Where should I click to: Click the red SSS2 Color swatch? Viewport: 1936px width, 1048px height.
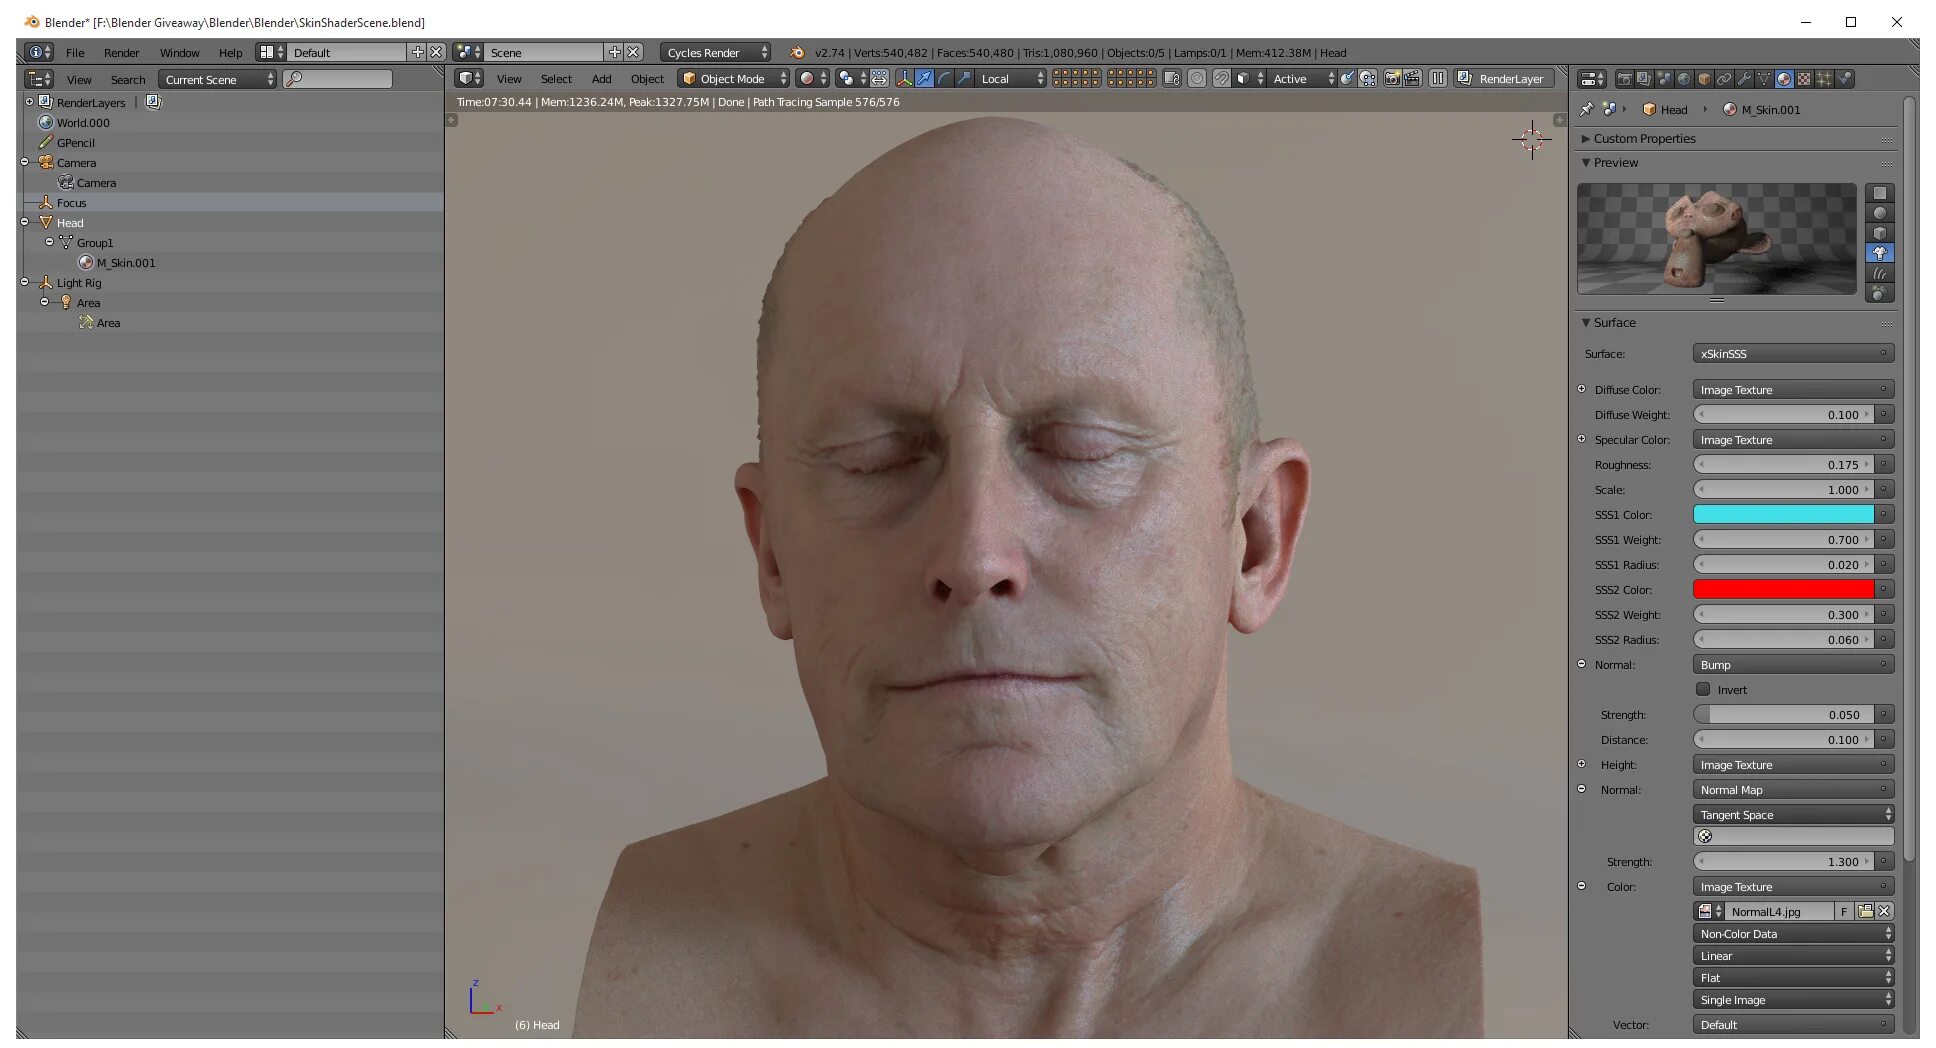(x=1783, y=590)
